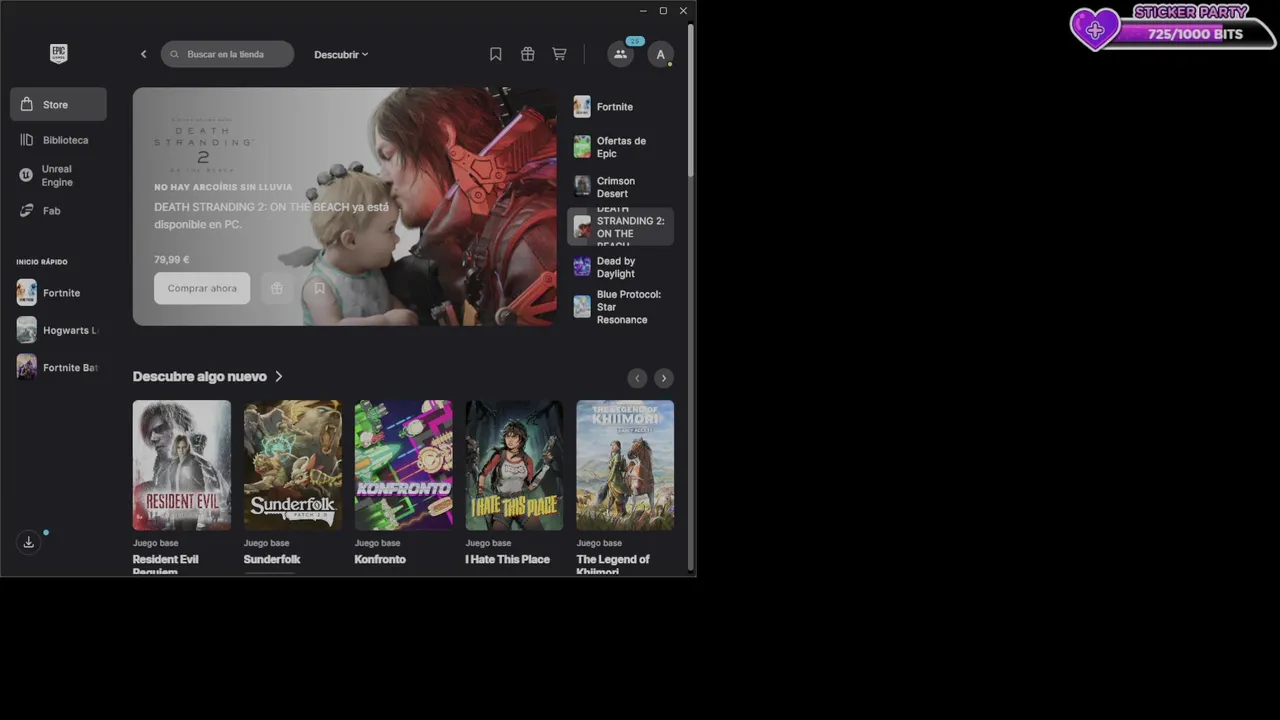Viewport: 1280px width, 720px height.
Task: Open Fab in sidebar
Action: (58, 211)
